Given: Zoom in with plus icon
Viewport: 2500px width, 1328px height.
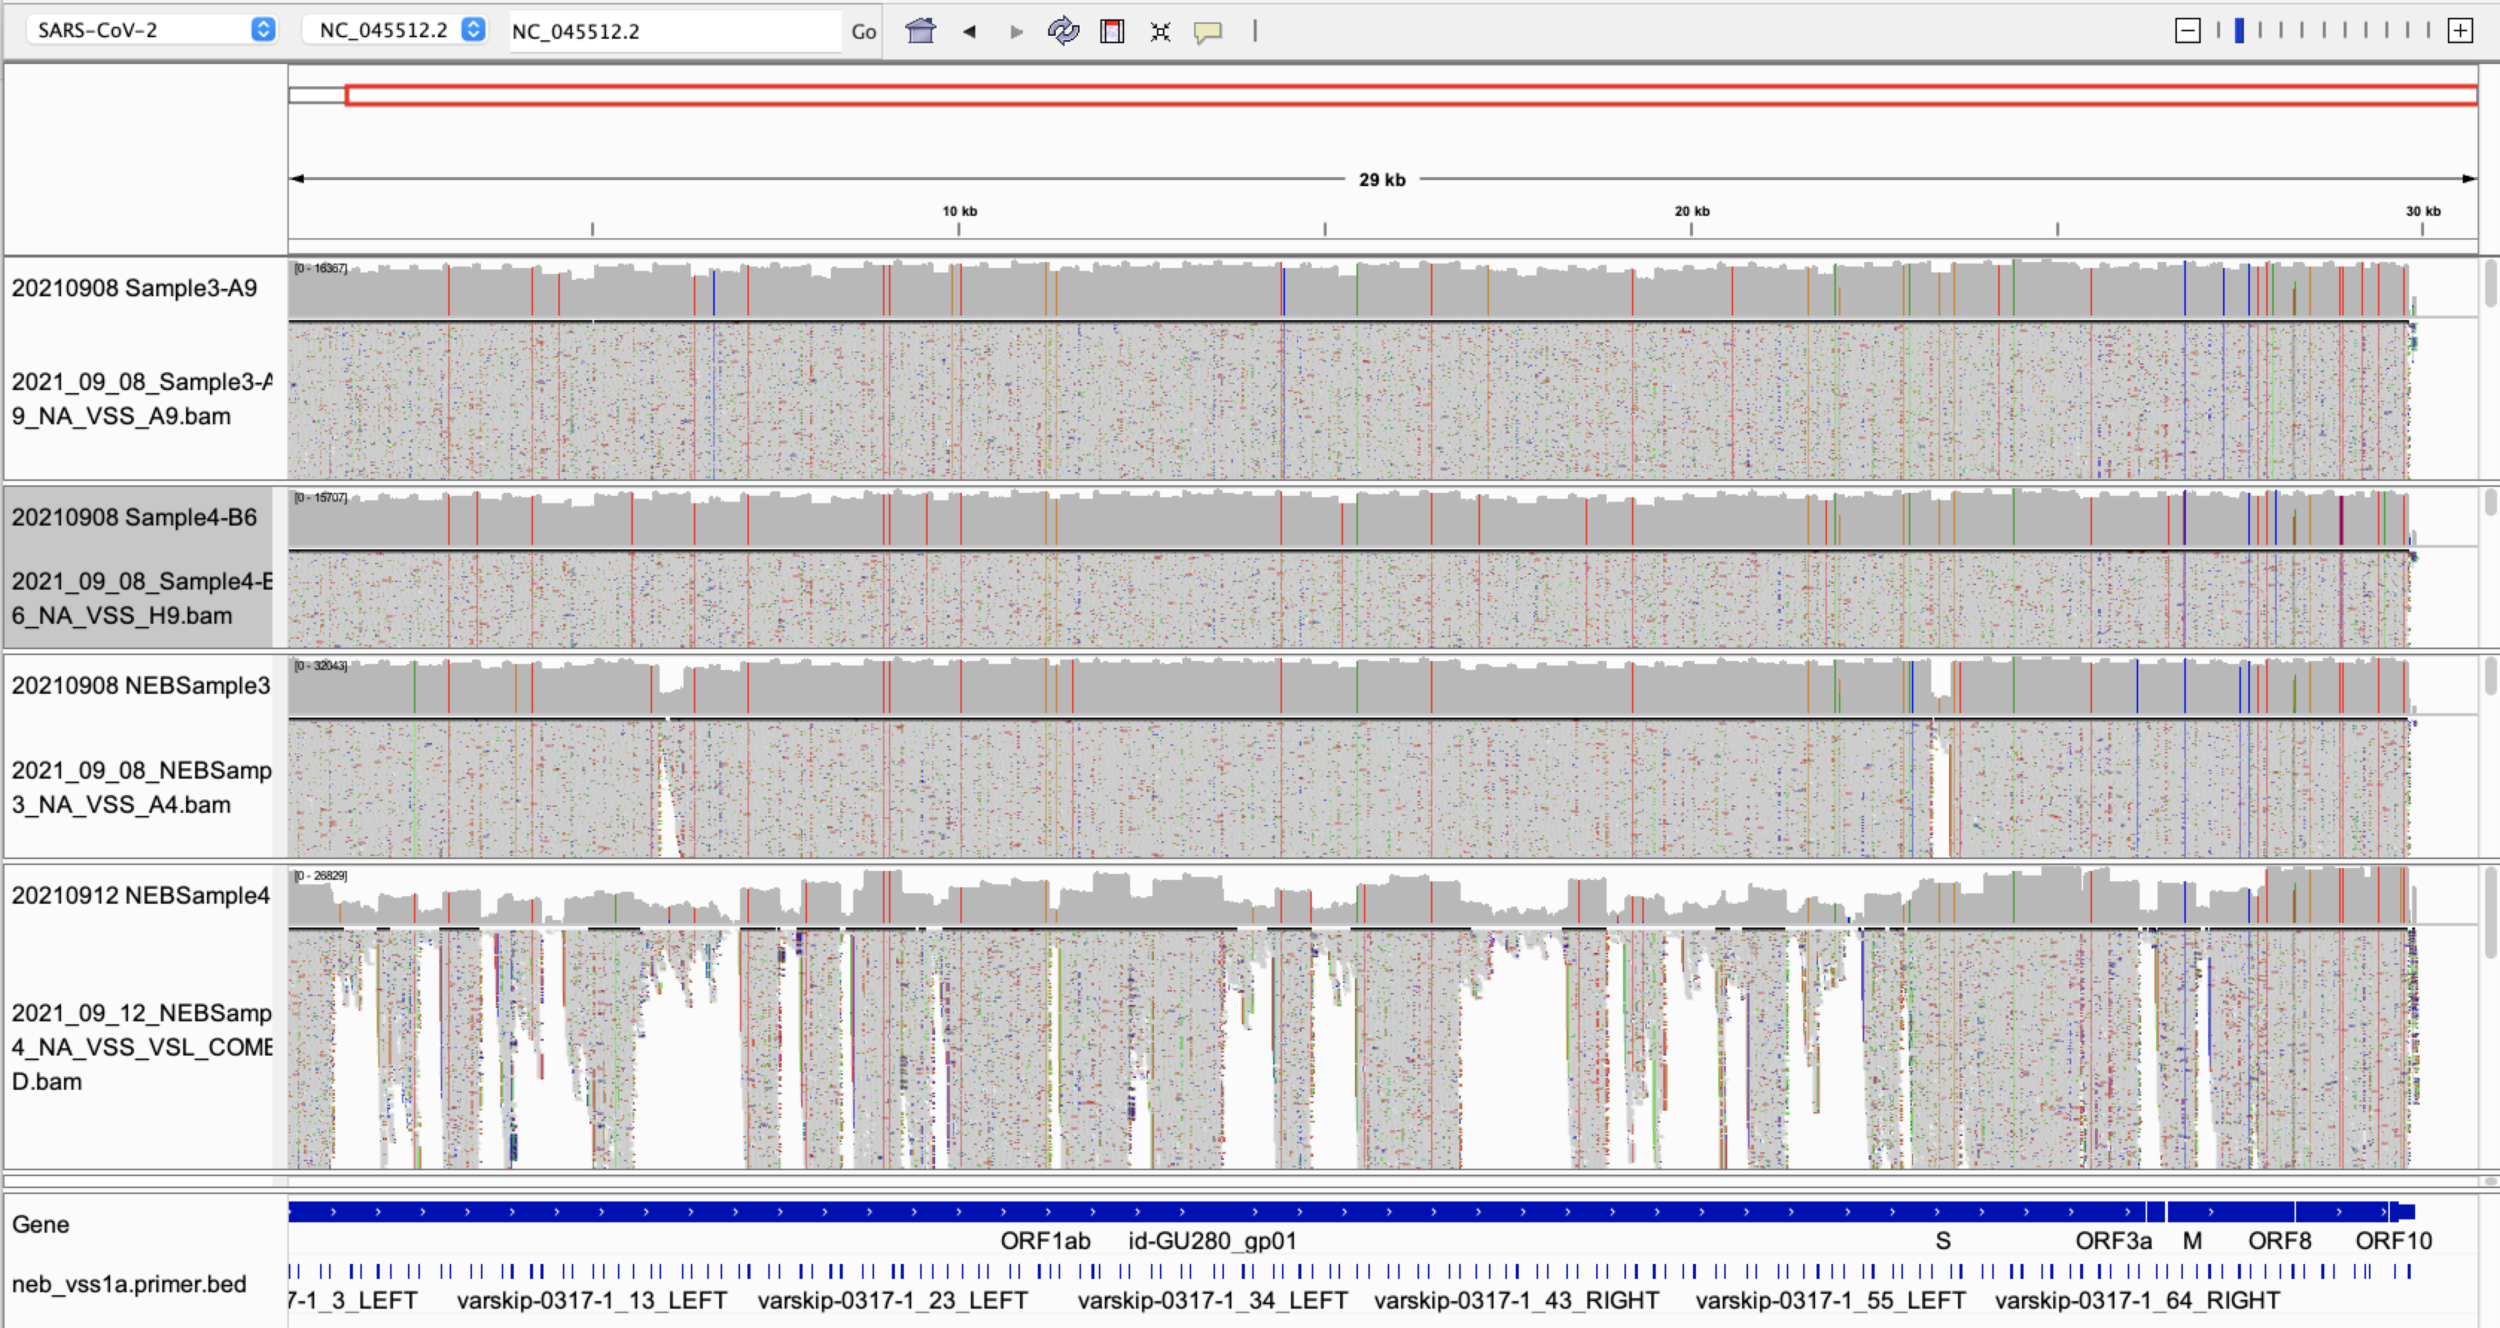Looking at the screenshot, I should [2460, 31].
